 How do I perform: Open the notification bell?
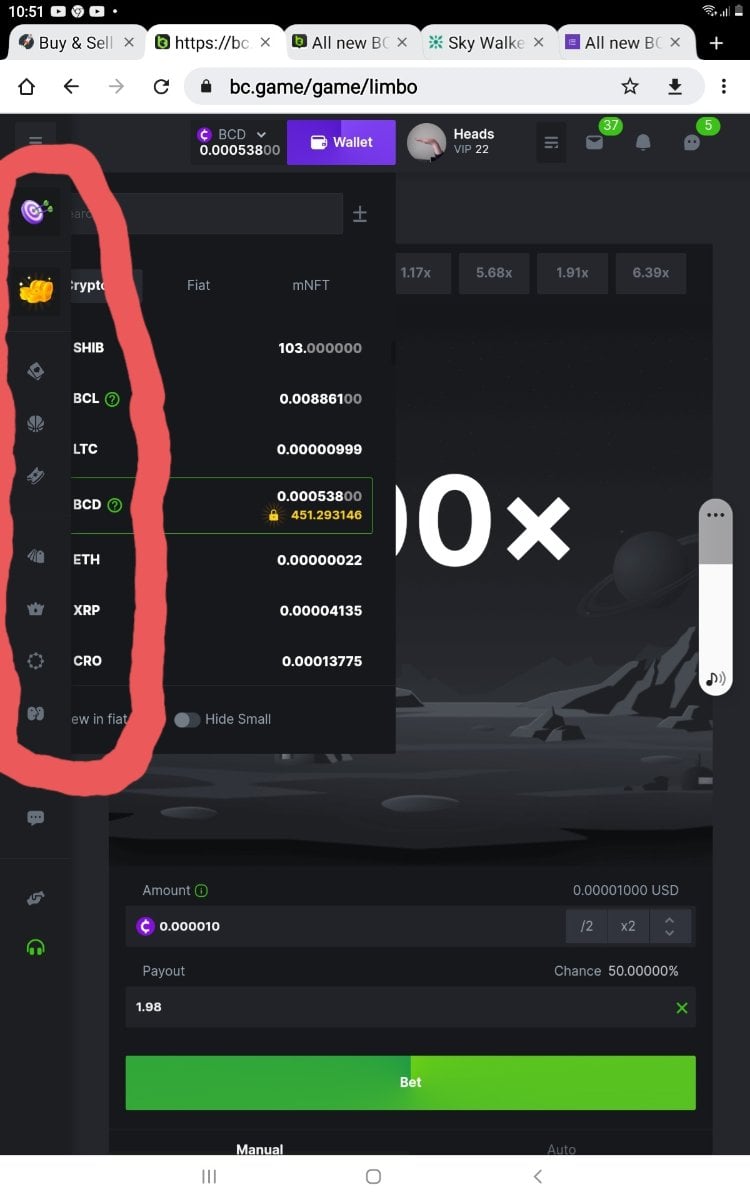pos(643,142)
